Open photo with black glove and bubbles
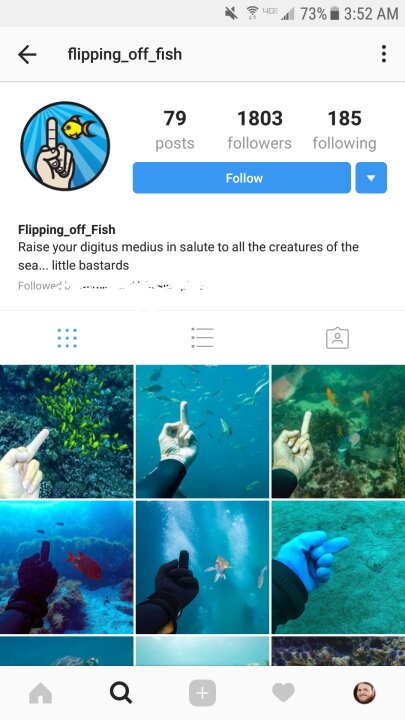 [x=202, y=567]
